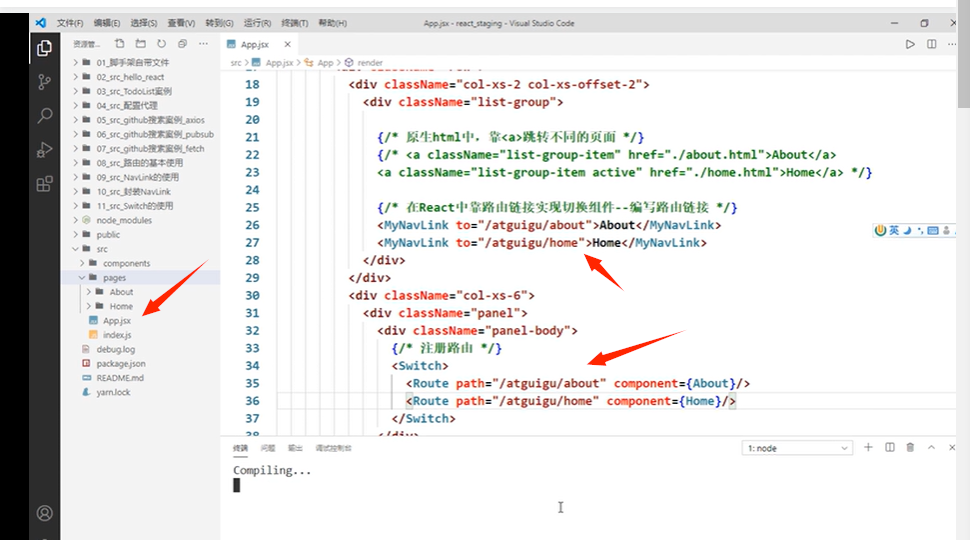970x540 pixels.
Task: Open yarn.lock in the file tree
Action: (x=141, y=392)
